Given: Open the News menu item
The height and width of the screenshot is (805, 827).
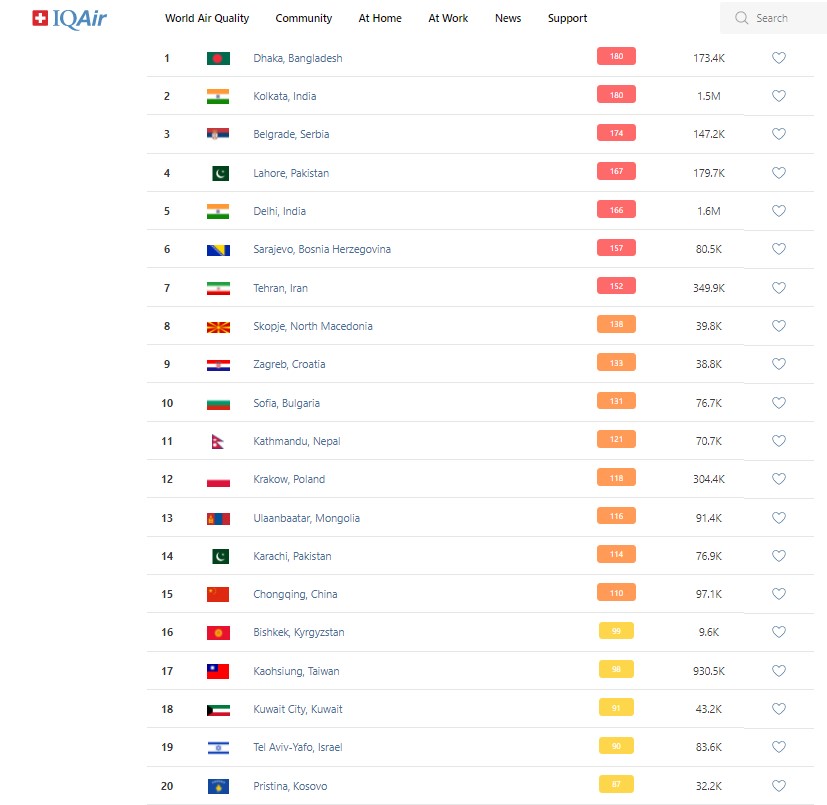Looking at the screenshot, I should 508,18.
